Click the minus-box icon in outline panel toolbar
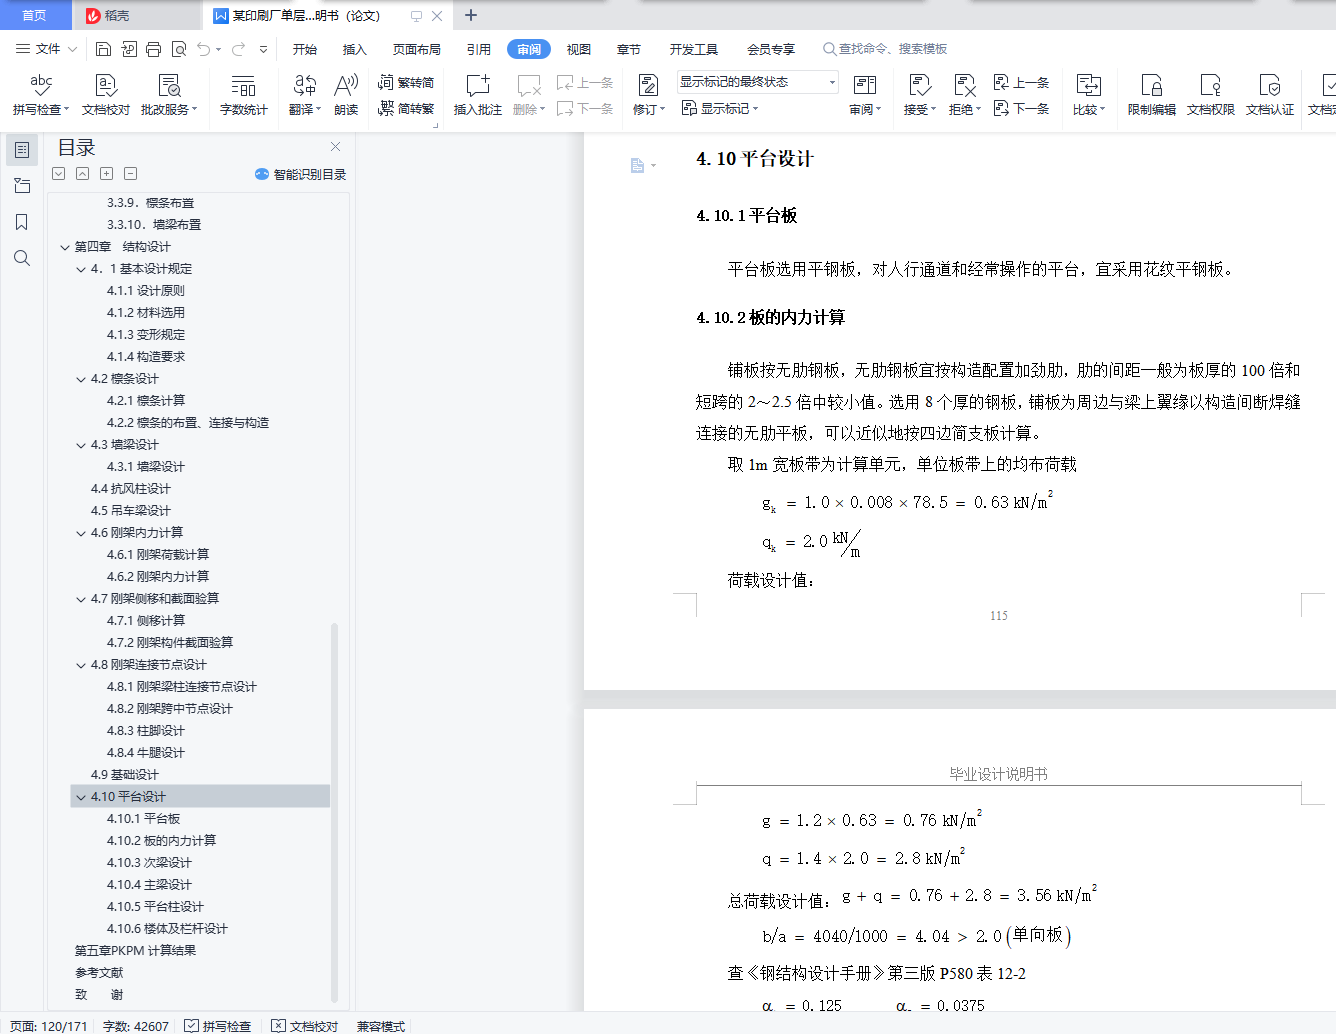The image size is (1336, 1034). tap(130, 174)
